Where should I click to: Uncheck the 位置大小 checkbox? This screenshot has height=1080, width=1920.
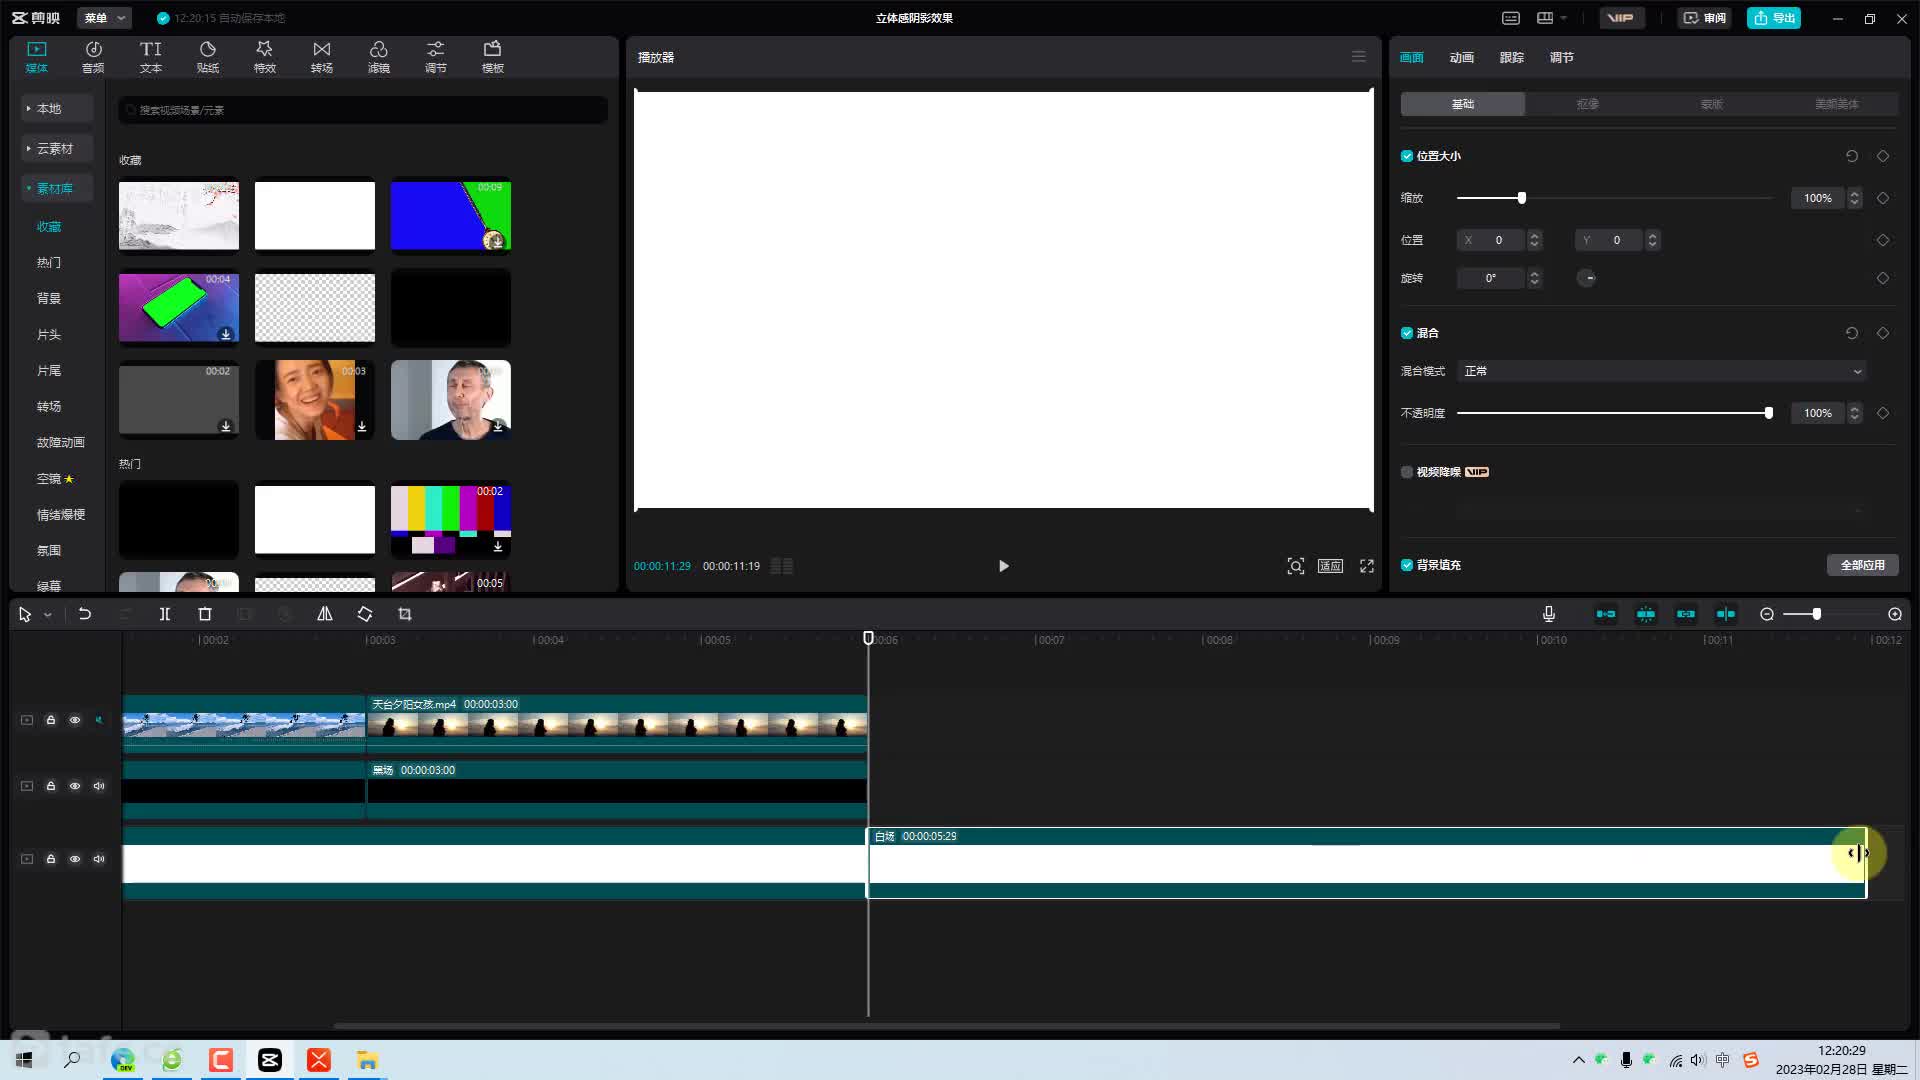coord(1407,156)
